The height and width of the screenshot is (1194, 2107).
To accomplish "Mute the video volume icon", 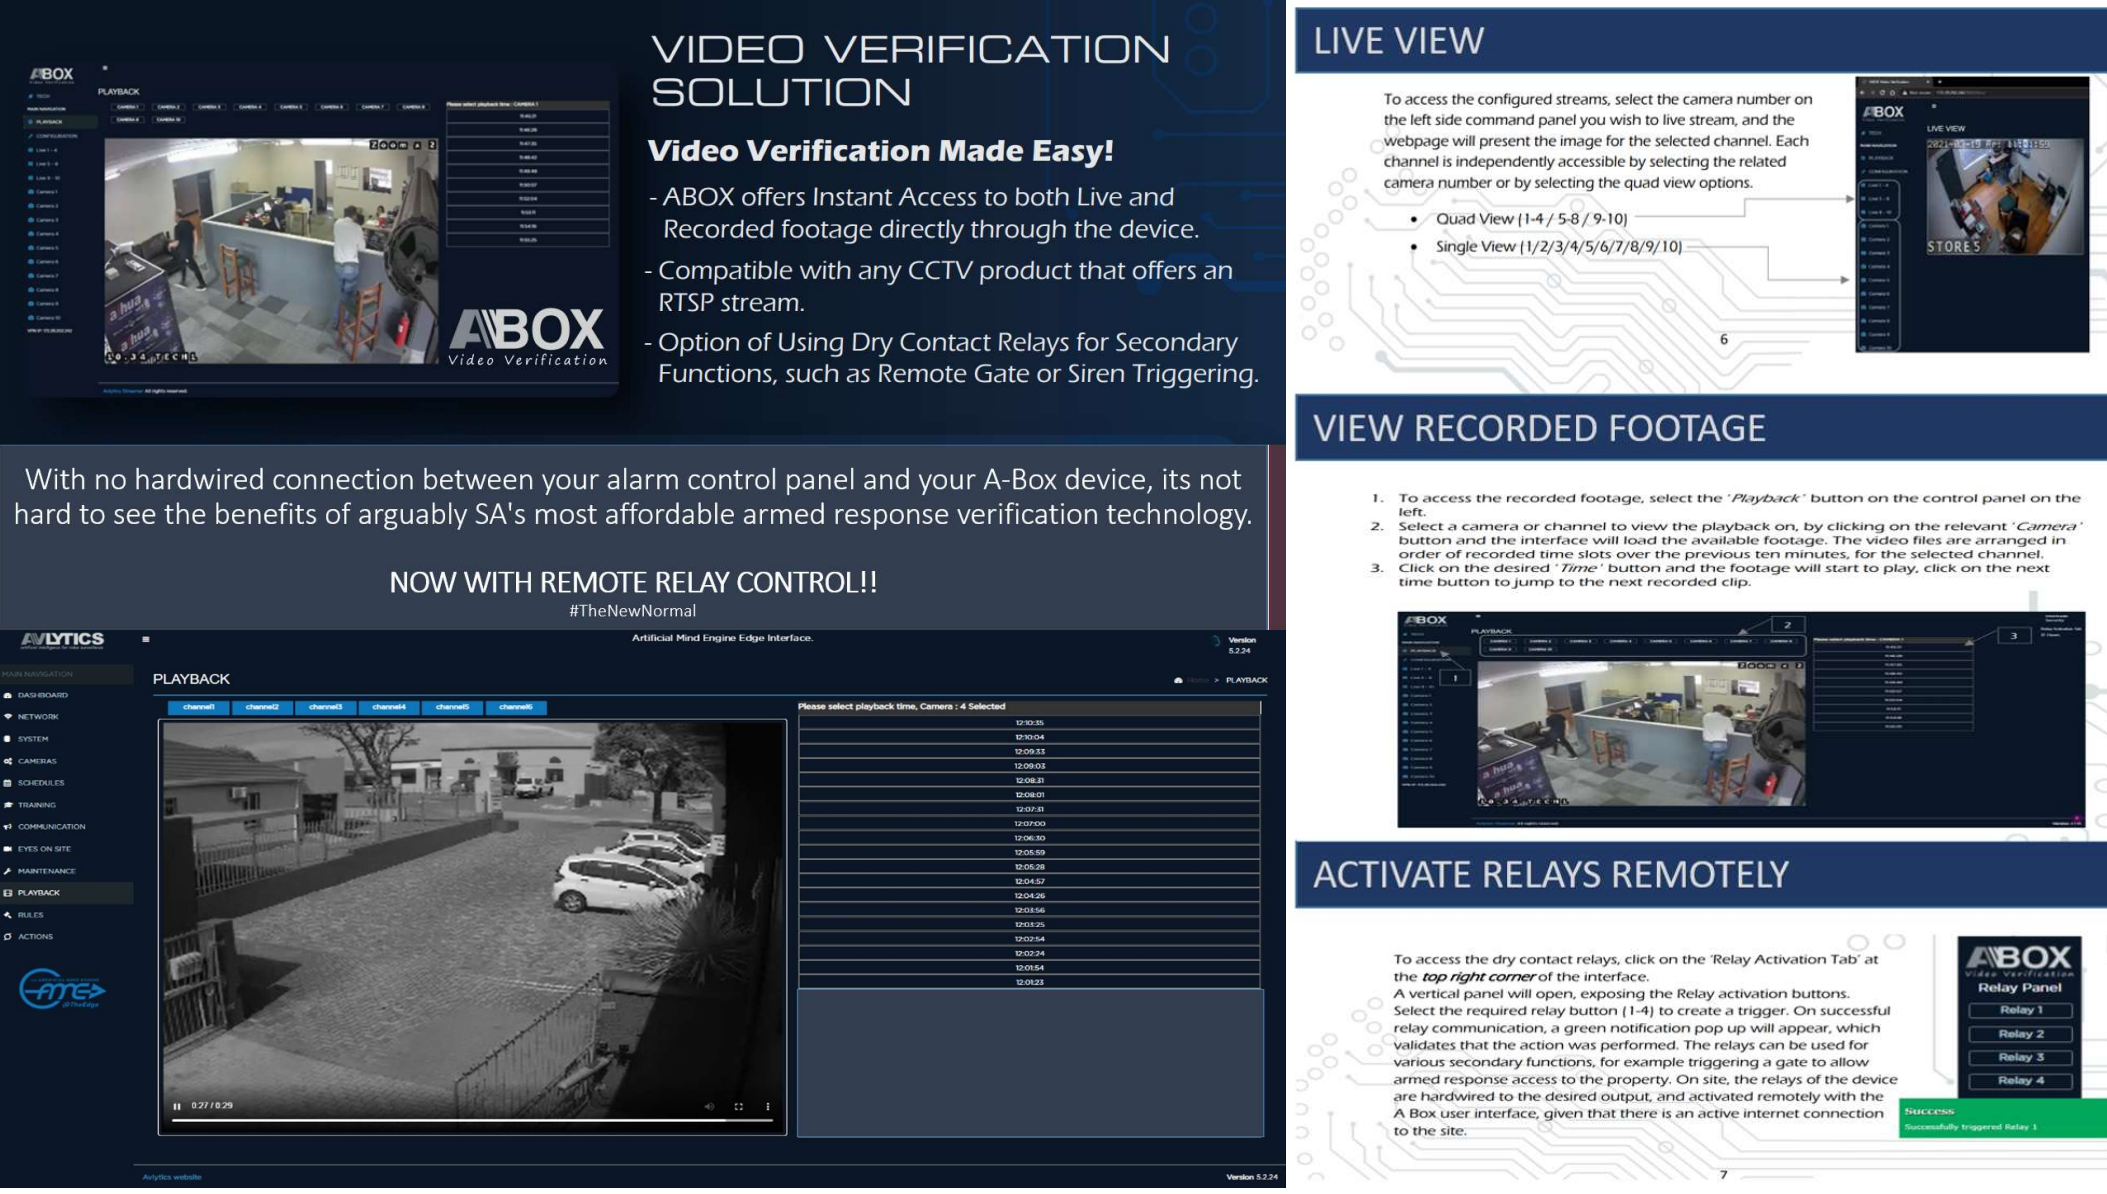I will 709,1106.
